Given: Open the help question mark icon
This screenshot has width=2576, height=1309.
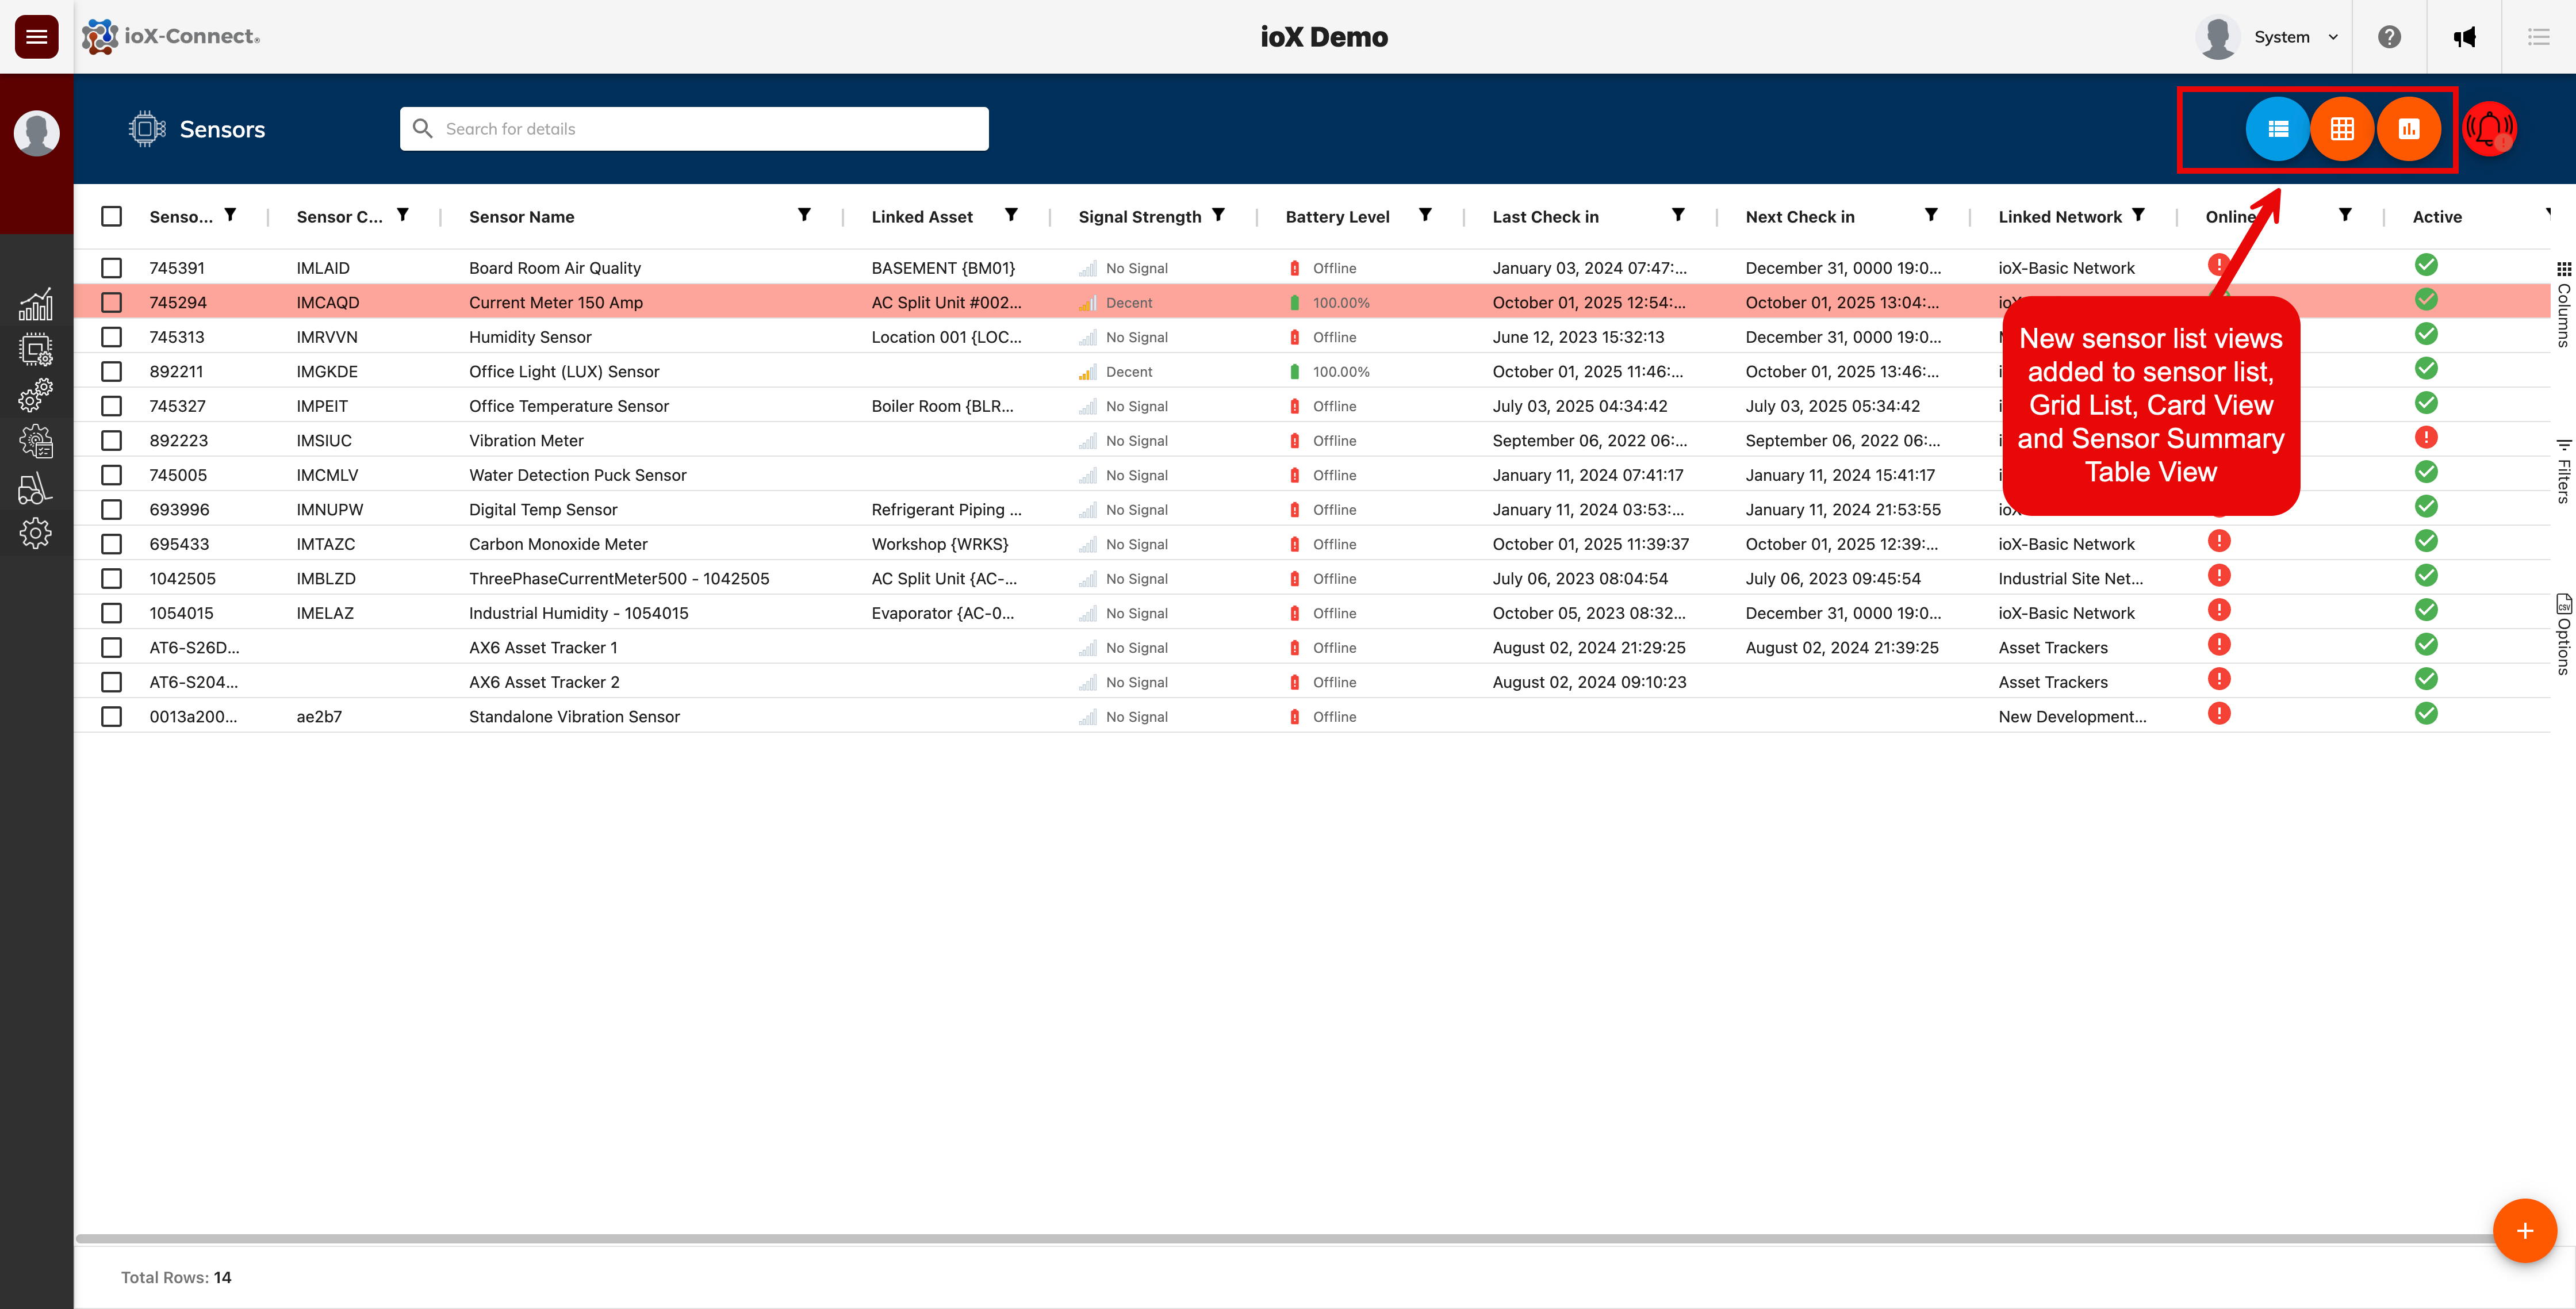Looking at the screenshot, I should coord(2390,37).
